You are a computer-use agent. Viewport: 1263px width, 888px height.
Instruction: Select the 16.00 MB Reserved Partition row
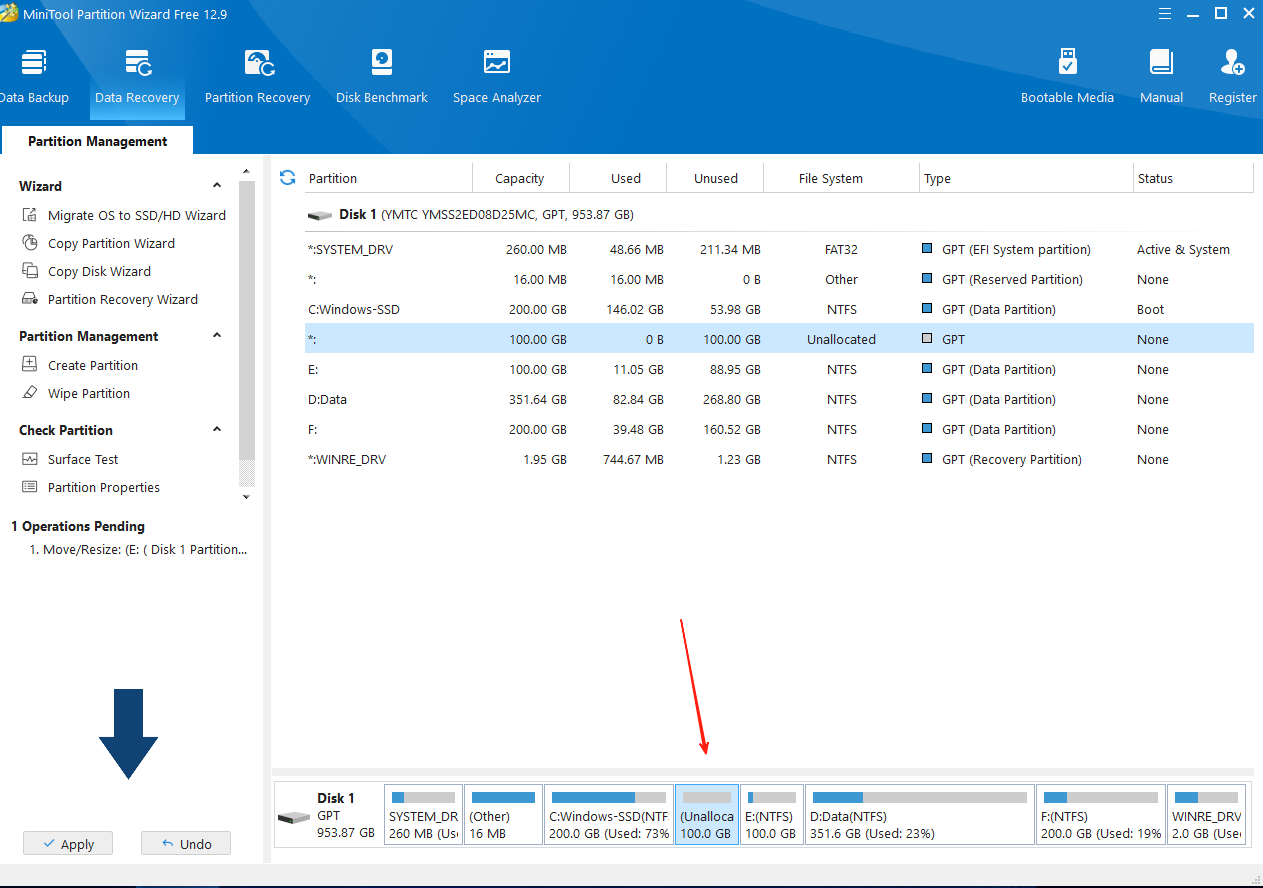click(779, 279)
